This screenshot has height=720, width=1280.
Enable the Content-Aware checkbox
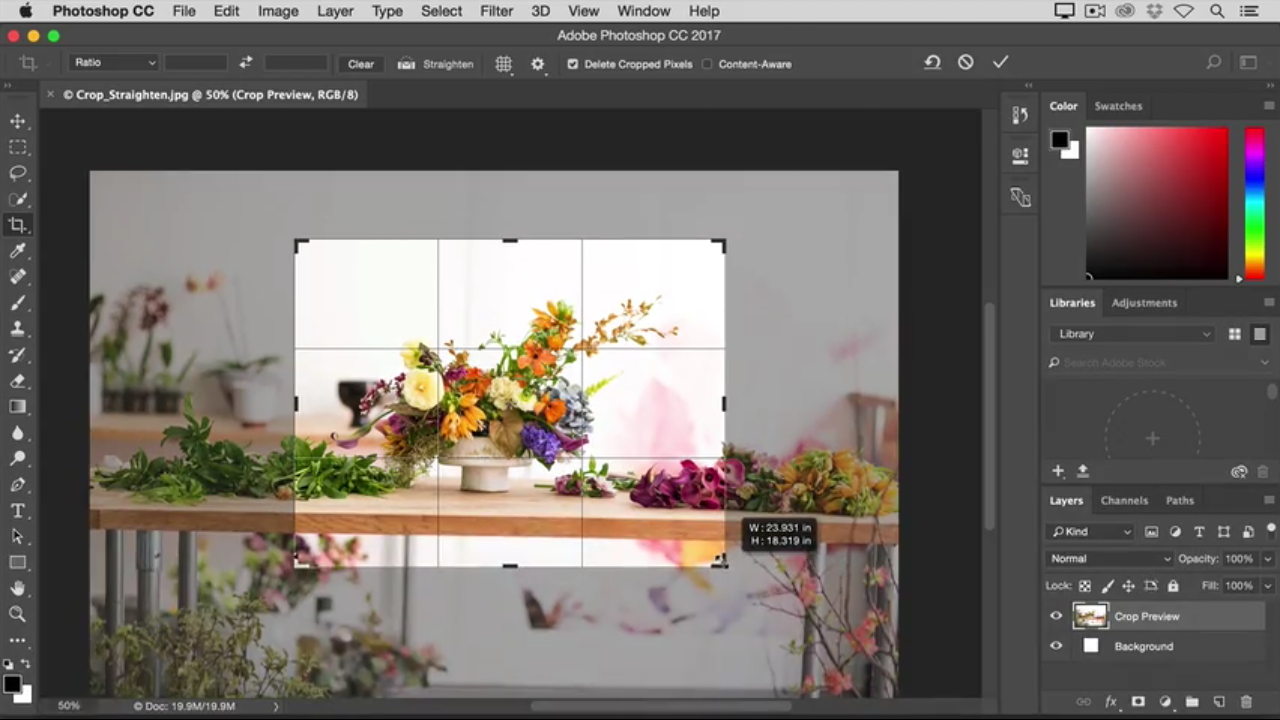tap(707, 64)
